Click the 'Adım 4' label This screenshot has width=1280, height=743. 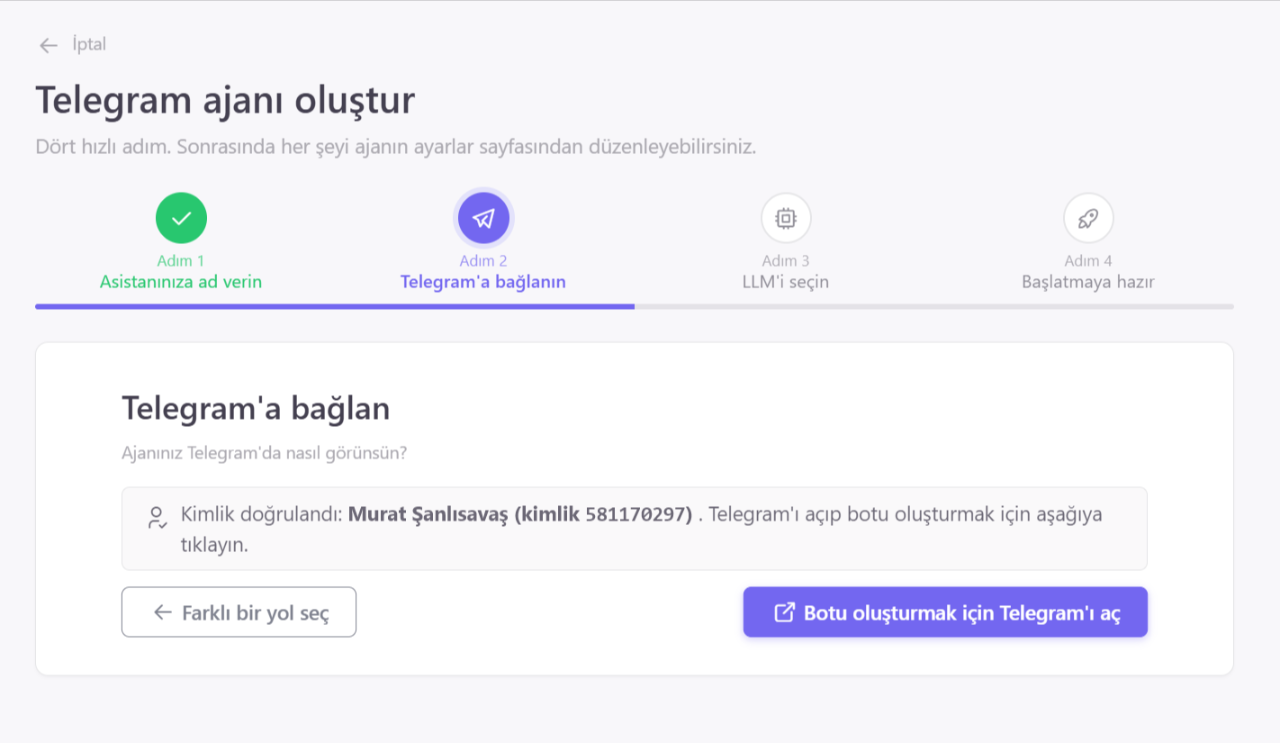tap(1088, 261)
